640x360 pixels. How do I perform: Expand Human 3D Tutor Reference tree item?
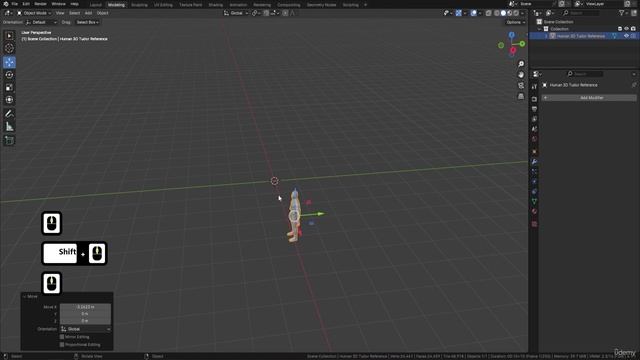coord(546,36)
